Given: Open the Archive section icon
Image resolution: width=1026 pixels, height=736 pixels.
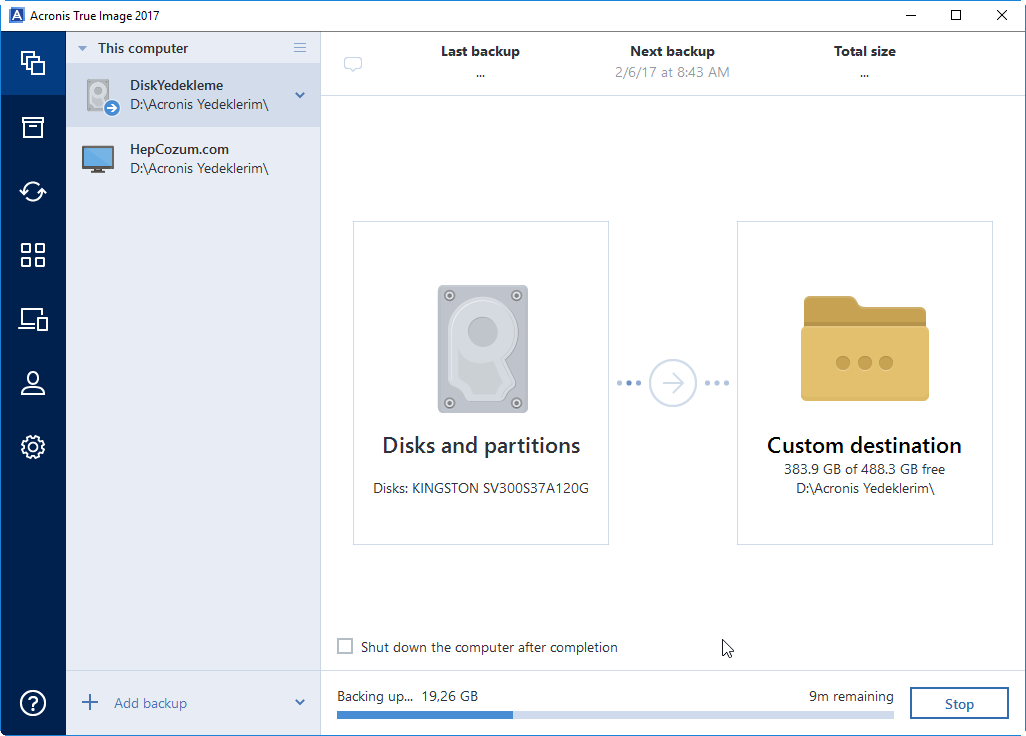Looking at the screenshot, I should 33,127.
